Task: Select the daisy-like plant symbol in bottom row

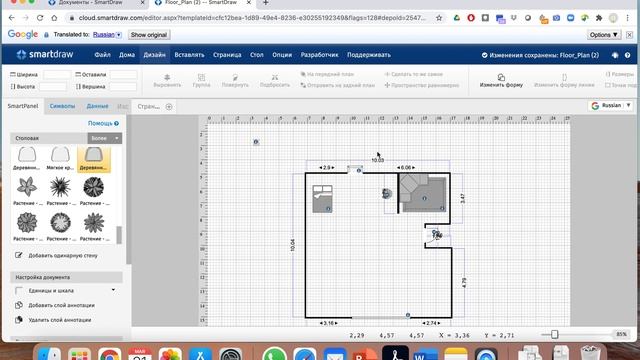Action: 93,223
